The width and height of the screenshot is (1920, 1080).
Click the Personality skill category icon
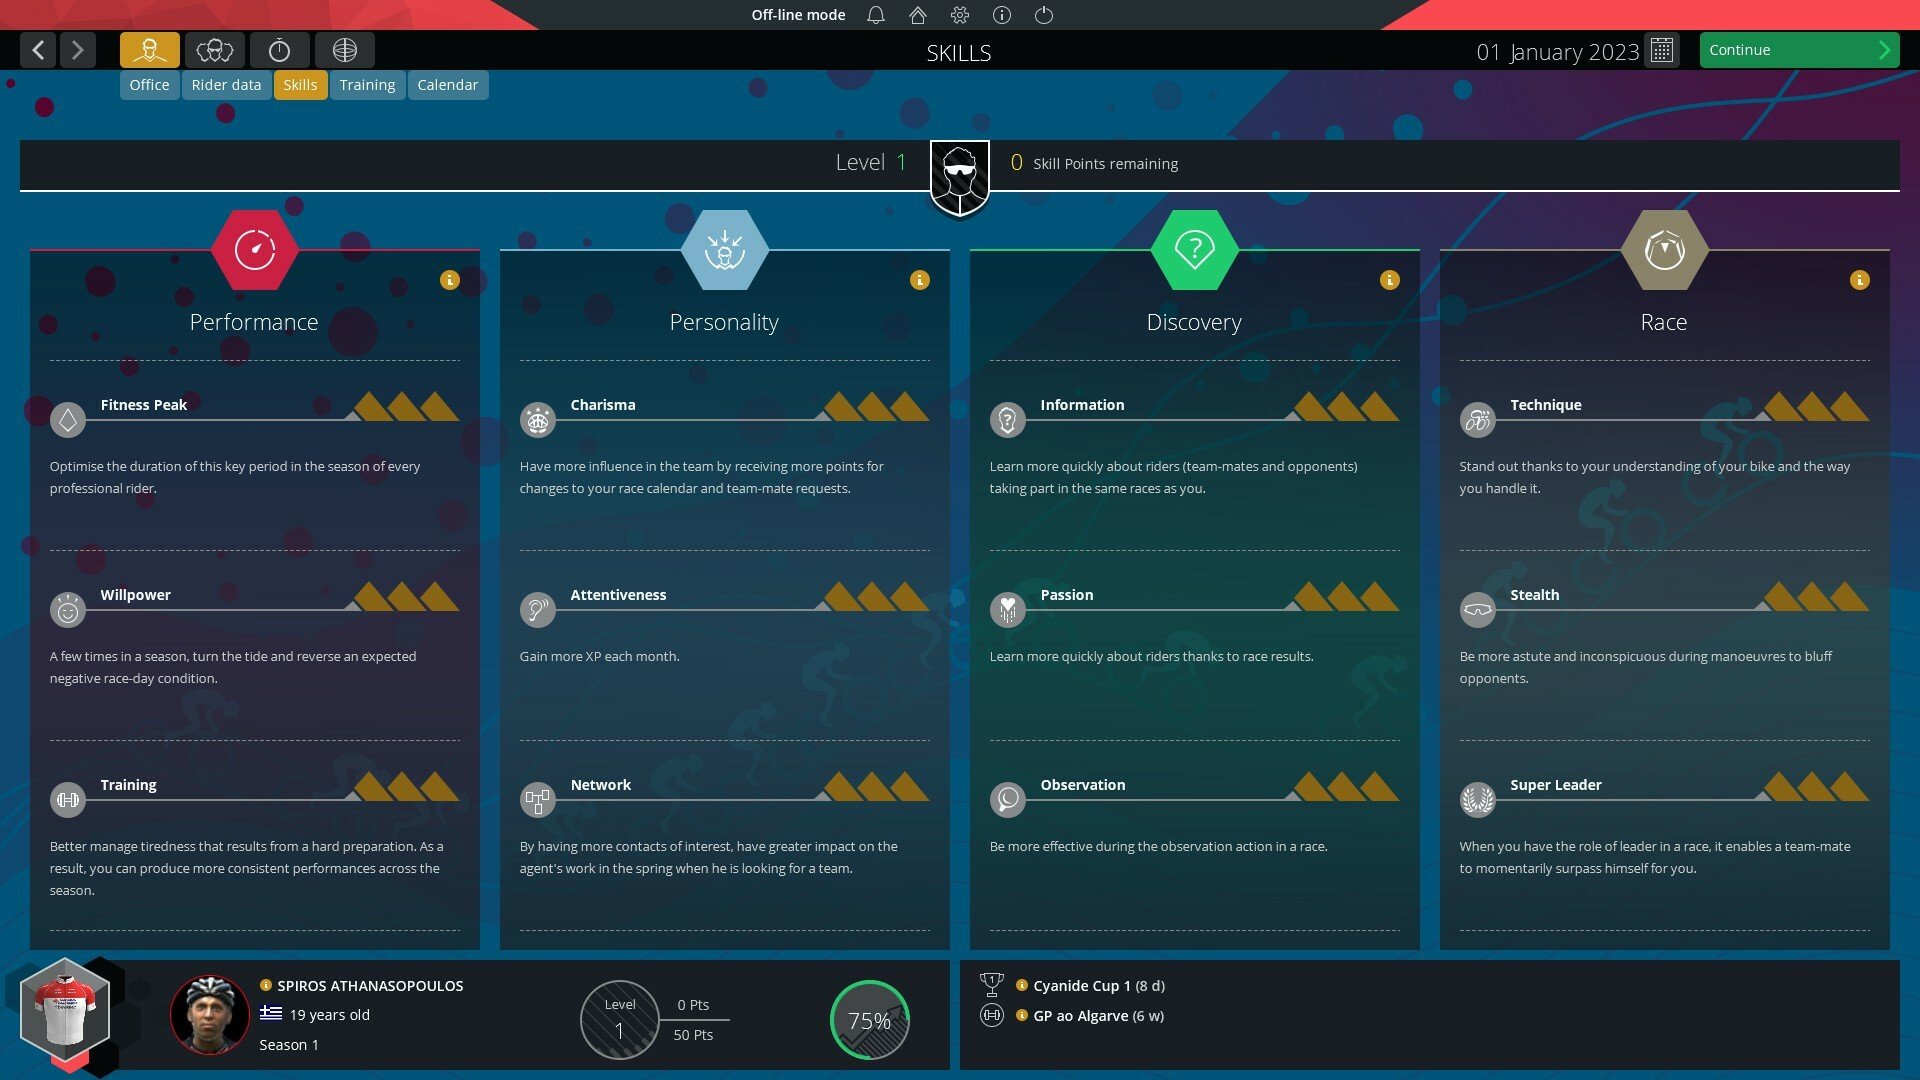coord(724,249)
